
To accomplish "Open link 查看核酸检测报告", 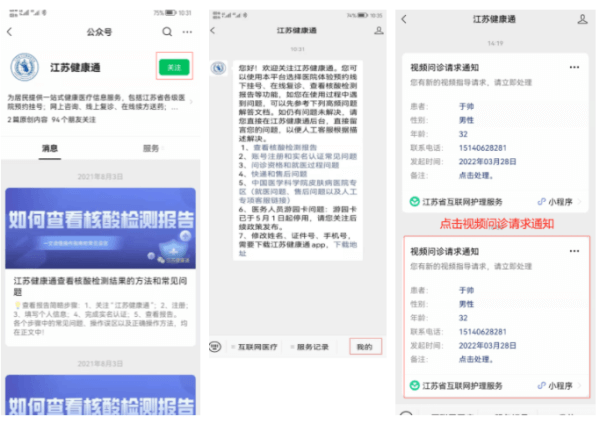I will 285,148.
